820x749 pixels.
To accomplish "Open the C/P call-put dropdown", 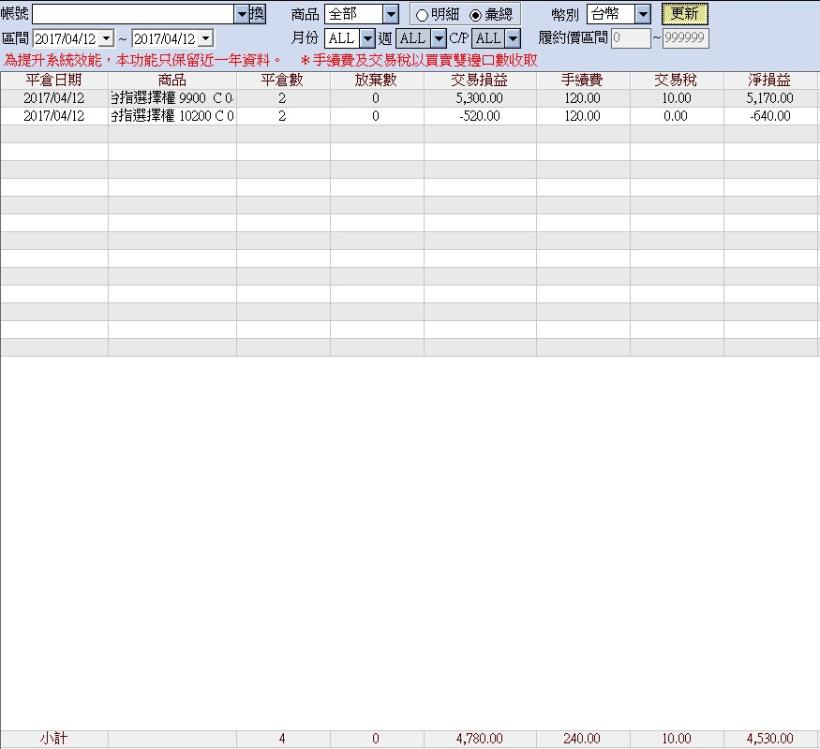I will click(x=511, y=36).
